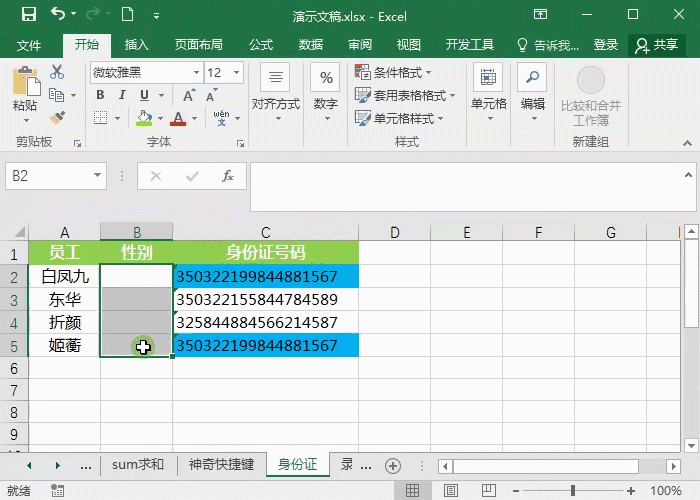Switch to the 数据 Data tab

tap(311, 45)
